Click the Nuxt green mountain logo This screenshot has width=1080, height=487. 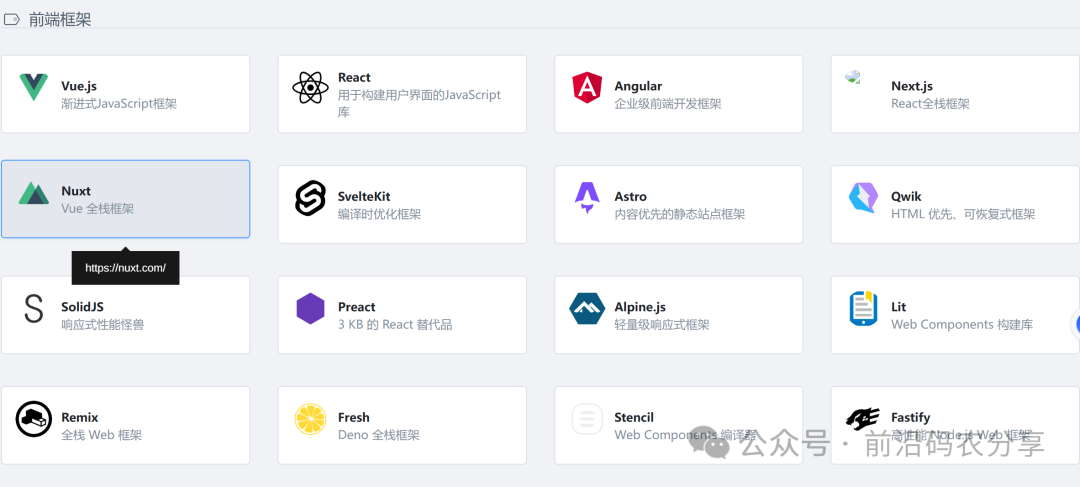34,194
